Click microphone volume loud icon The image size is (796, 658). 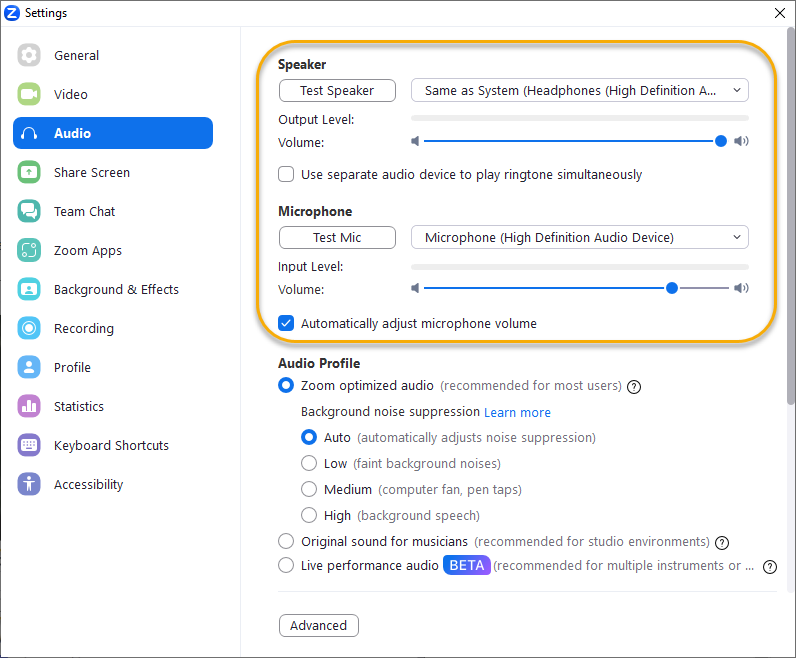coord(741,288)
